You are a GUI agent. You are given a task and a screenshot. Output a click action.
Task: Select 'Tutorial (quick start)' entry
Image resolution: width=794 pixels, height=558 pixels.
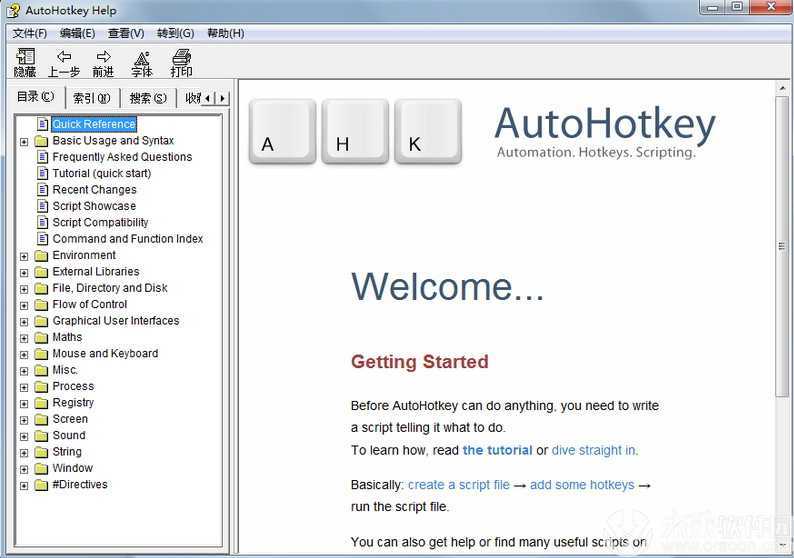(x=102, y=173)
